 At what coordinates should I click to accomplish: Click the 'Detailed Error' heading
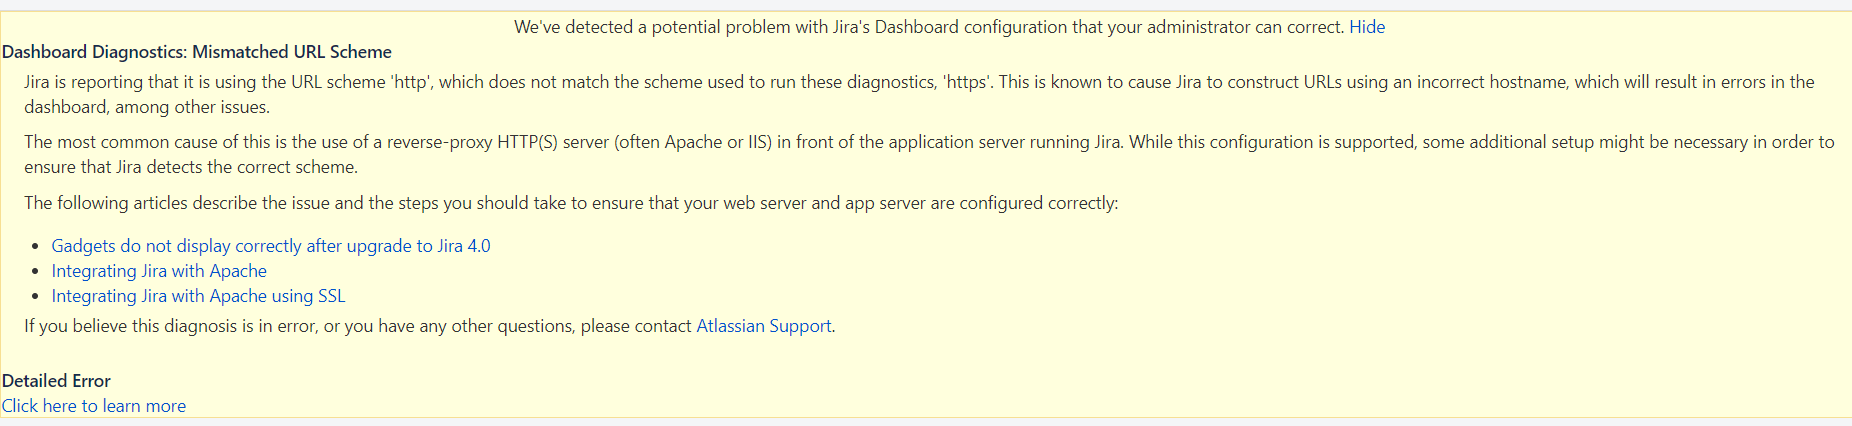[56, 381]
